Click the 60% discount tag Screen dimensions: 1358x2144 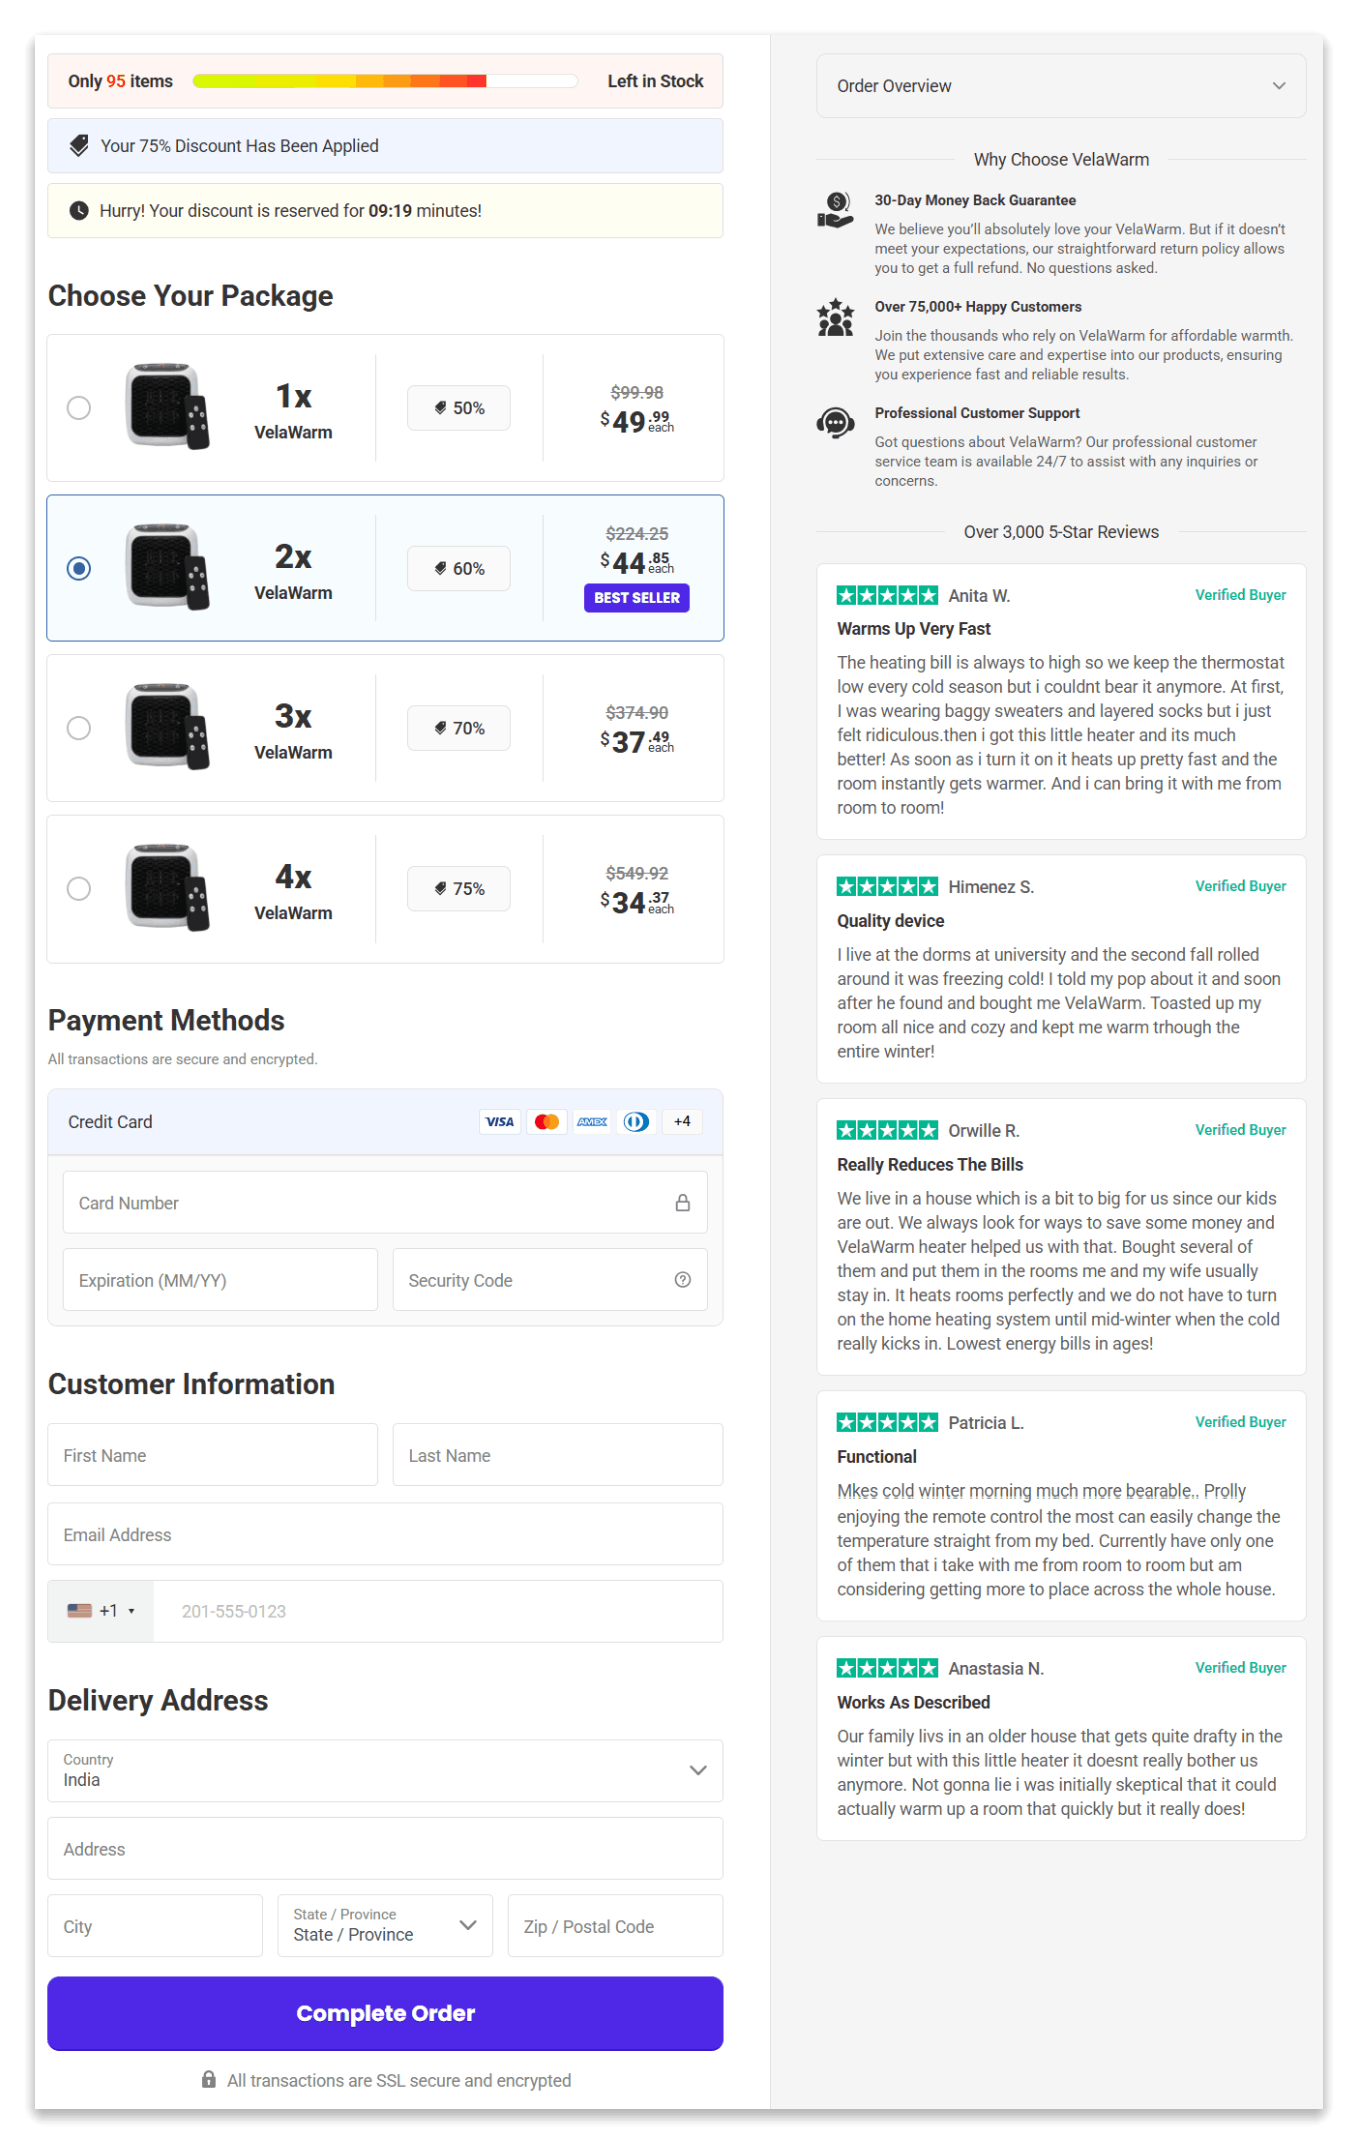459,568
